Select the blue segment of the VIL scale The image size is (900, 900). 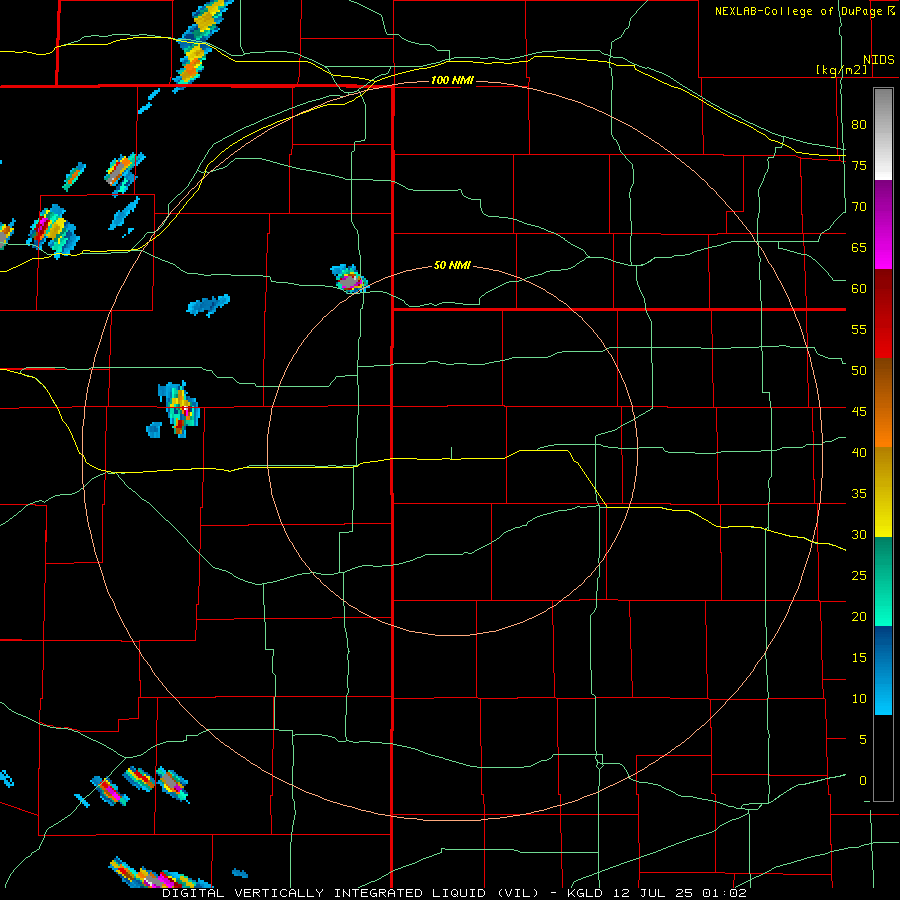coord(883,670)
